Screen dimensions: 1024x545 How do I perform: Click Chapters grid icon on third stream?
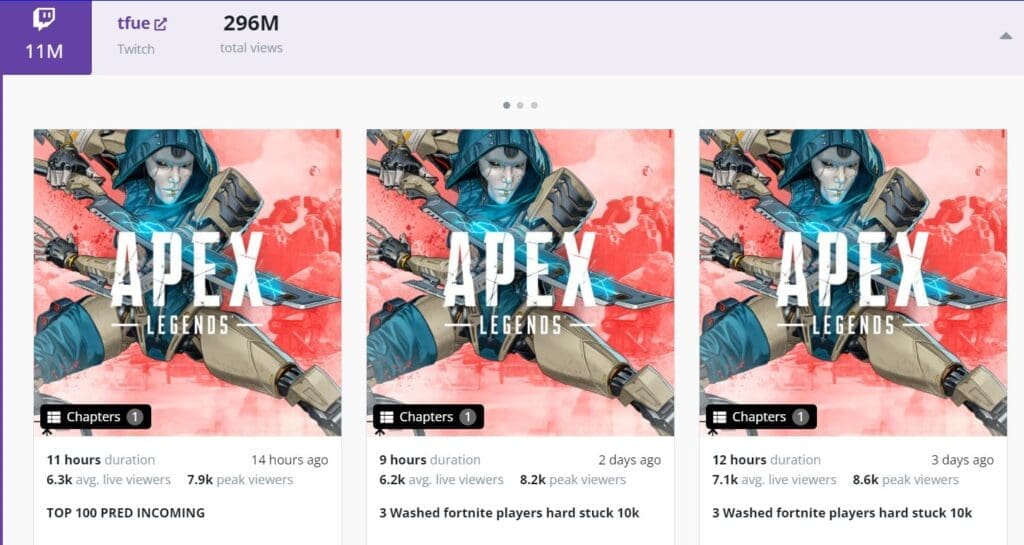[x=720, y=417]
